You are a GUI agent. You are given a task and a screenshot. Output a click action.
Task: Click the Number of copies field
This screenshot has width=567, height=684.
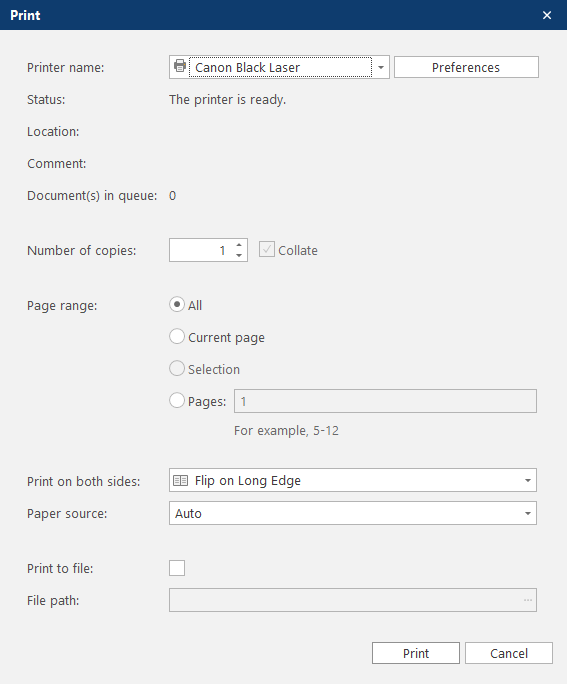click(x=202, y=250)
